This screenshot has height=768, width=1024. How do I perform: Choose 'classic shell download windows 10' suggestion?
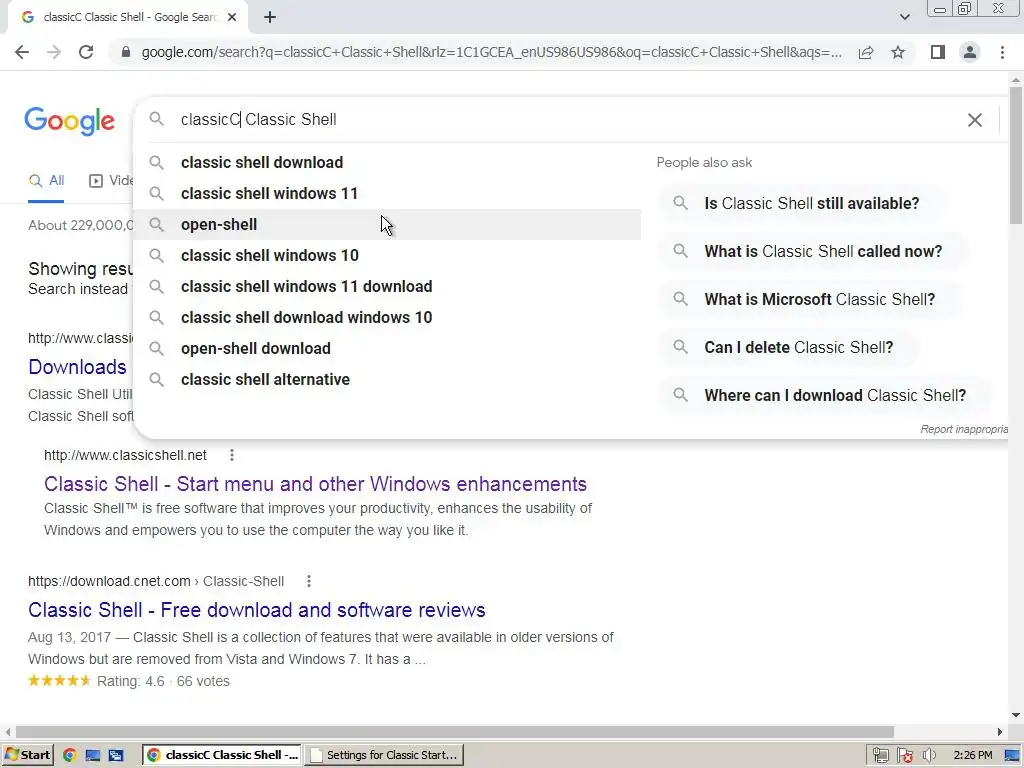[x=387, y=317]
